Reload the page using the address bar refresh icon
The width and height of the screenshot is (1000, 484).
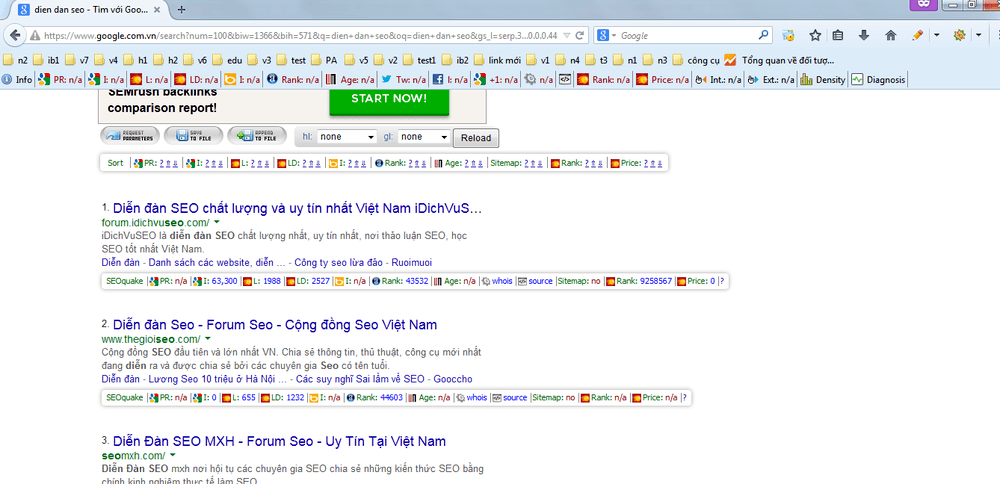click(580, 36)
